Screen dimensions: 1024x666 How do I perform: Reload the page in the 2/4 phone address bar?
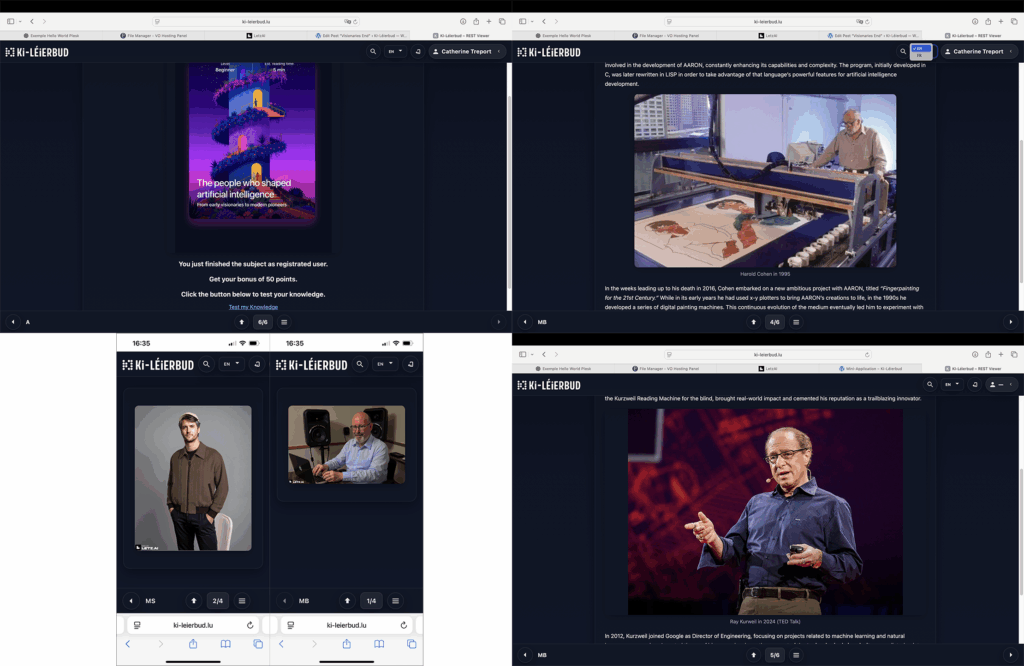(250, 625)
